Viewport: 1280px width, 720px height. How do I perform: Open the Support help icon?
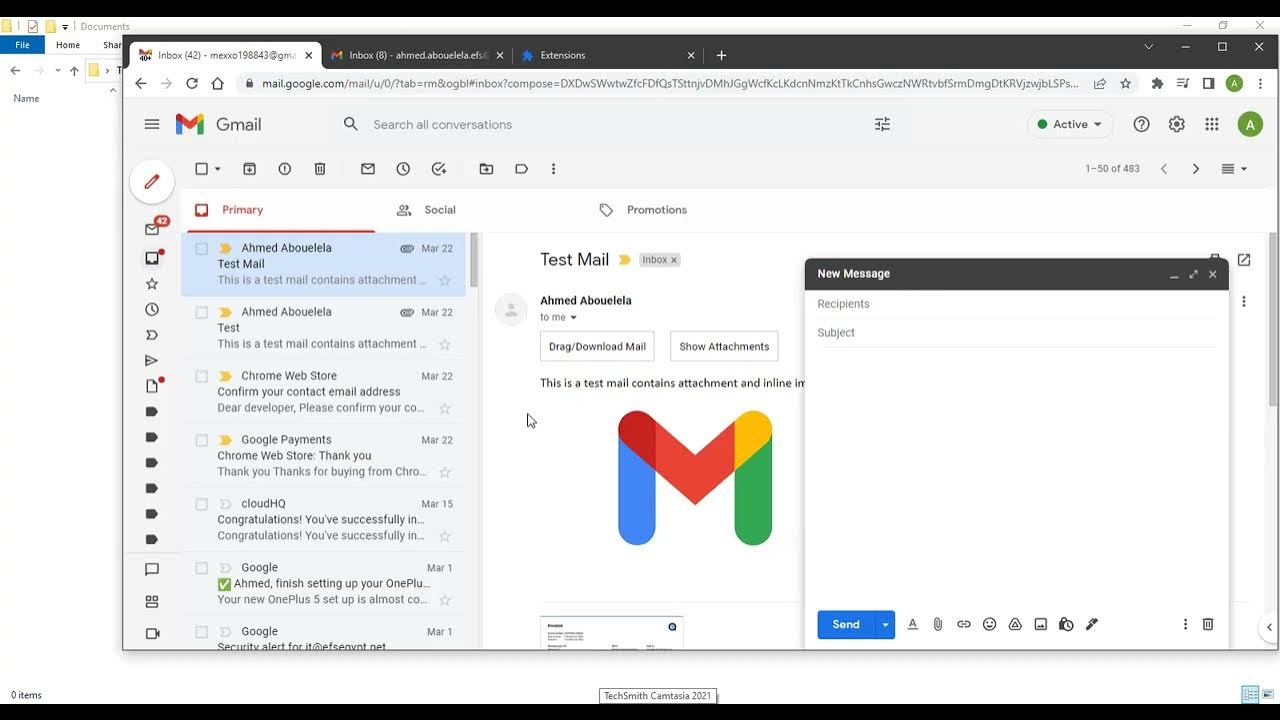point(1141,124)
